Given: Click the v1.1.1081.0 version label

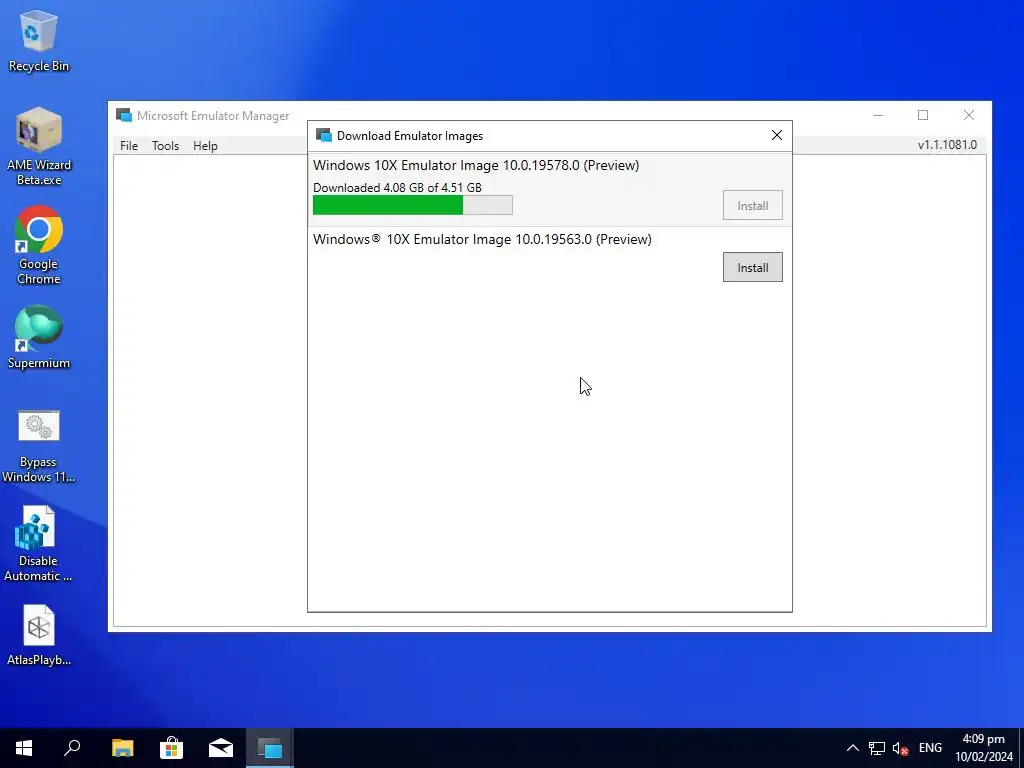Looking at the screenshot, I should pyautogui.click(x=947, y=145).
